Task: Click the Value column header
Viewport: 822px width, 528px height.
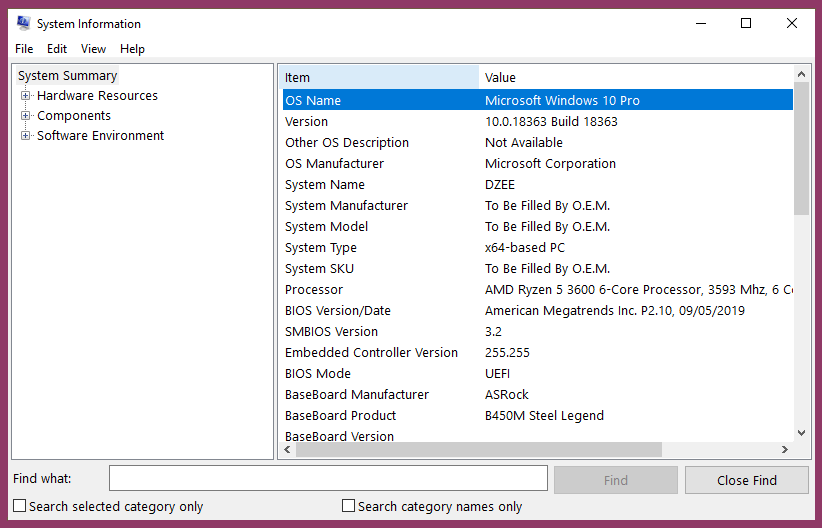Action: tap(635, 77)
